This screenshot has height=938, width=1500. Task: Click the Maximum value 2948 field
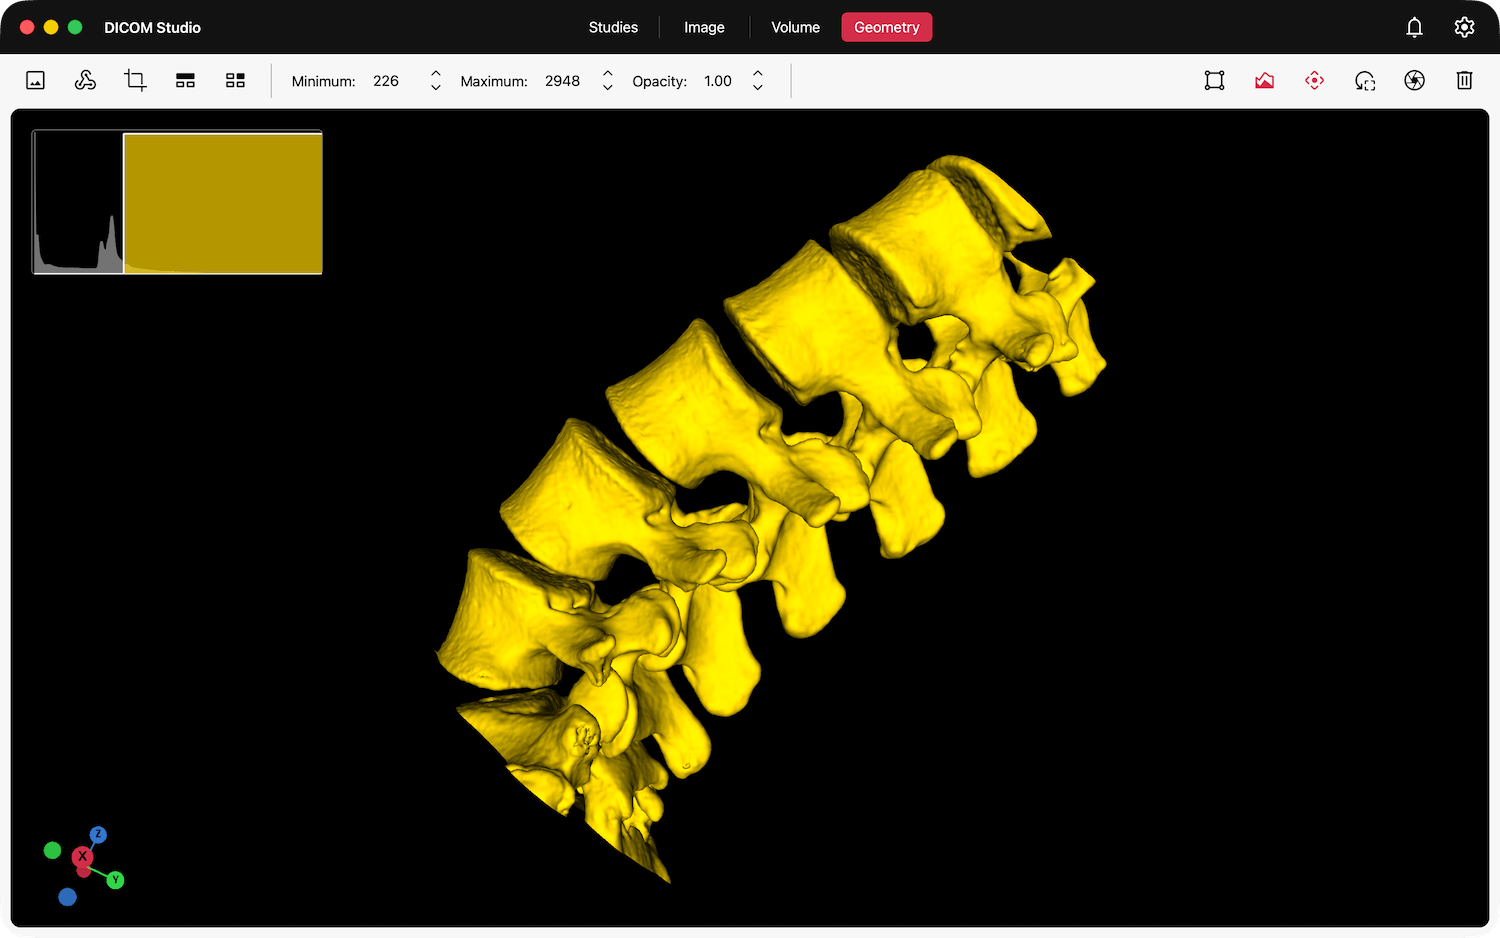[562, 81]
